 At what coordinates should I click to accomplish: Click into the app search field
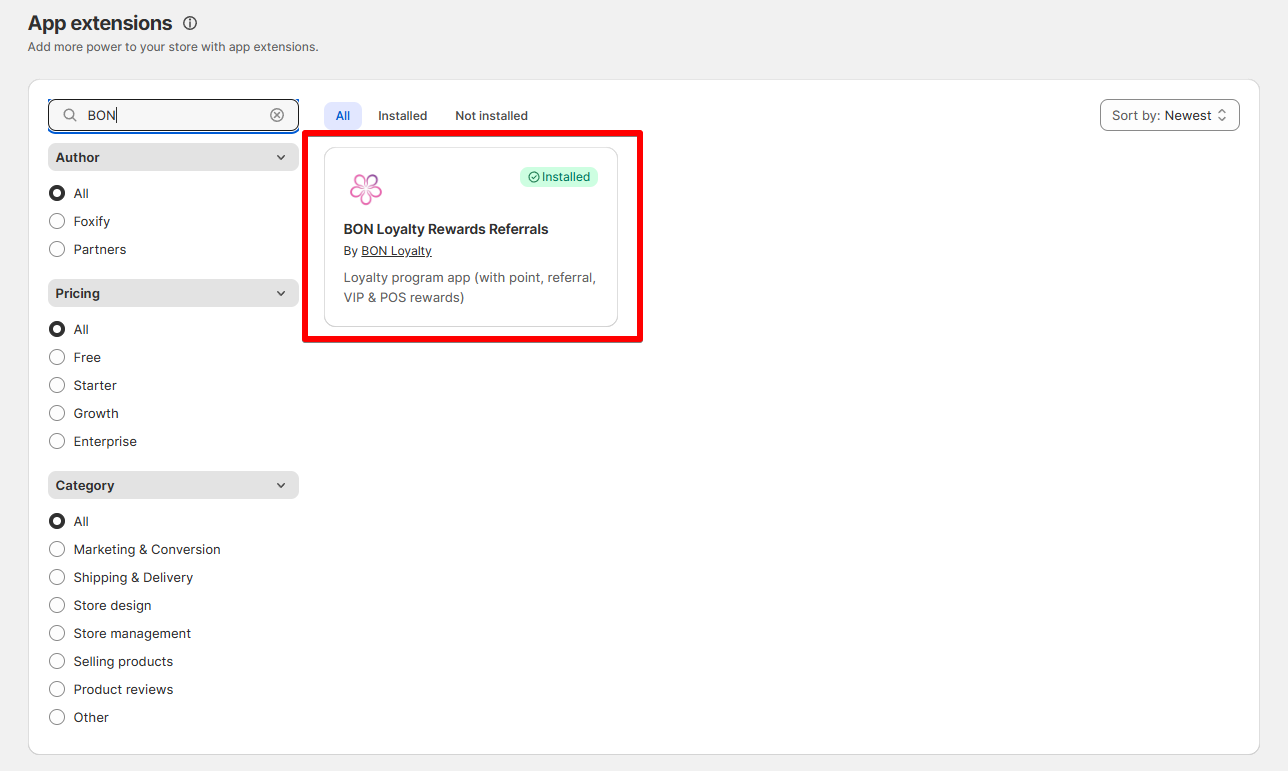click(173, 115)
